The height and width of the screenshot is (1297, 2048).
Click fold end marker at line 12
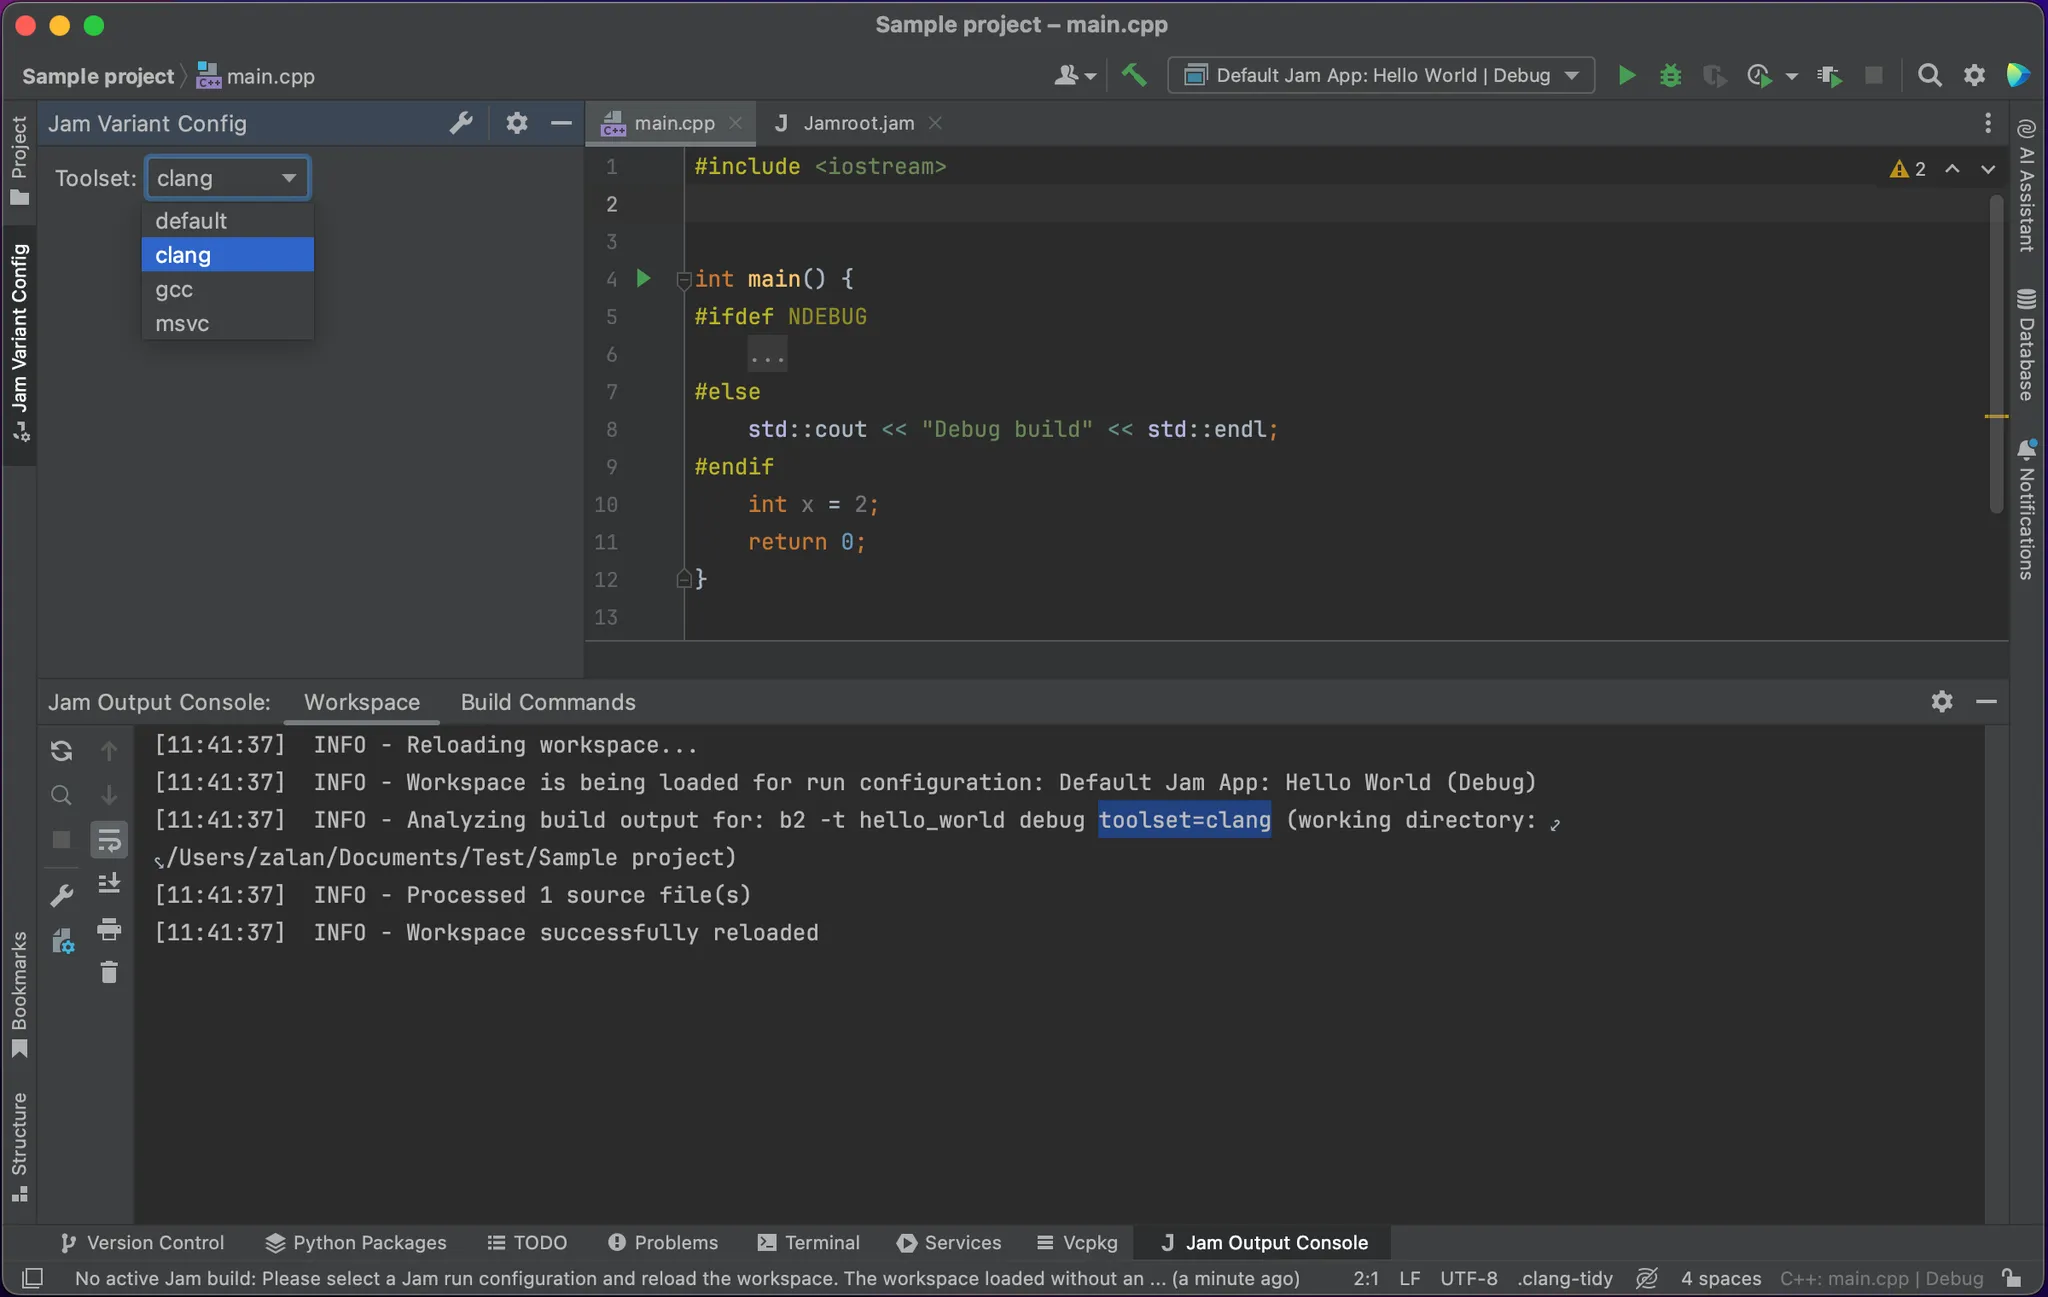(x=683, y=578)
